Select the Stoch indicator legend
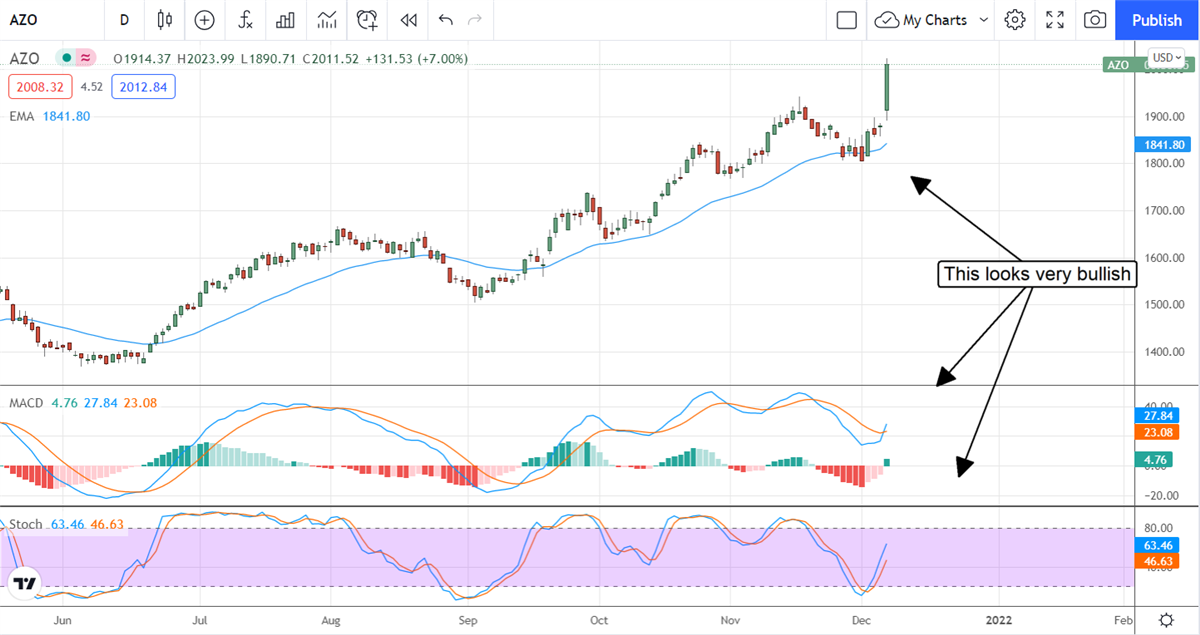Screen dimensions: 1200x635 click(x=26, y=523)
